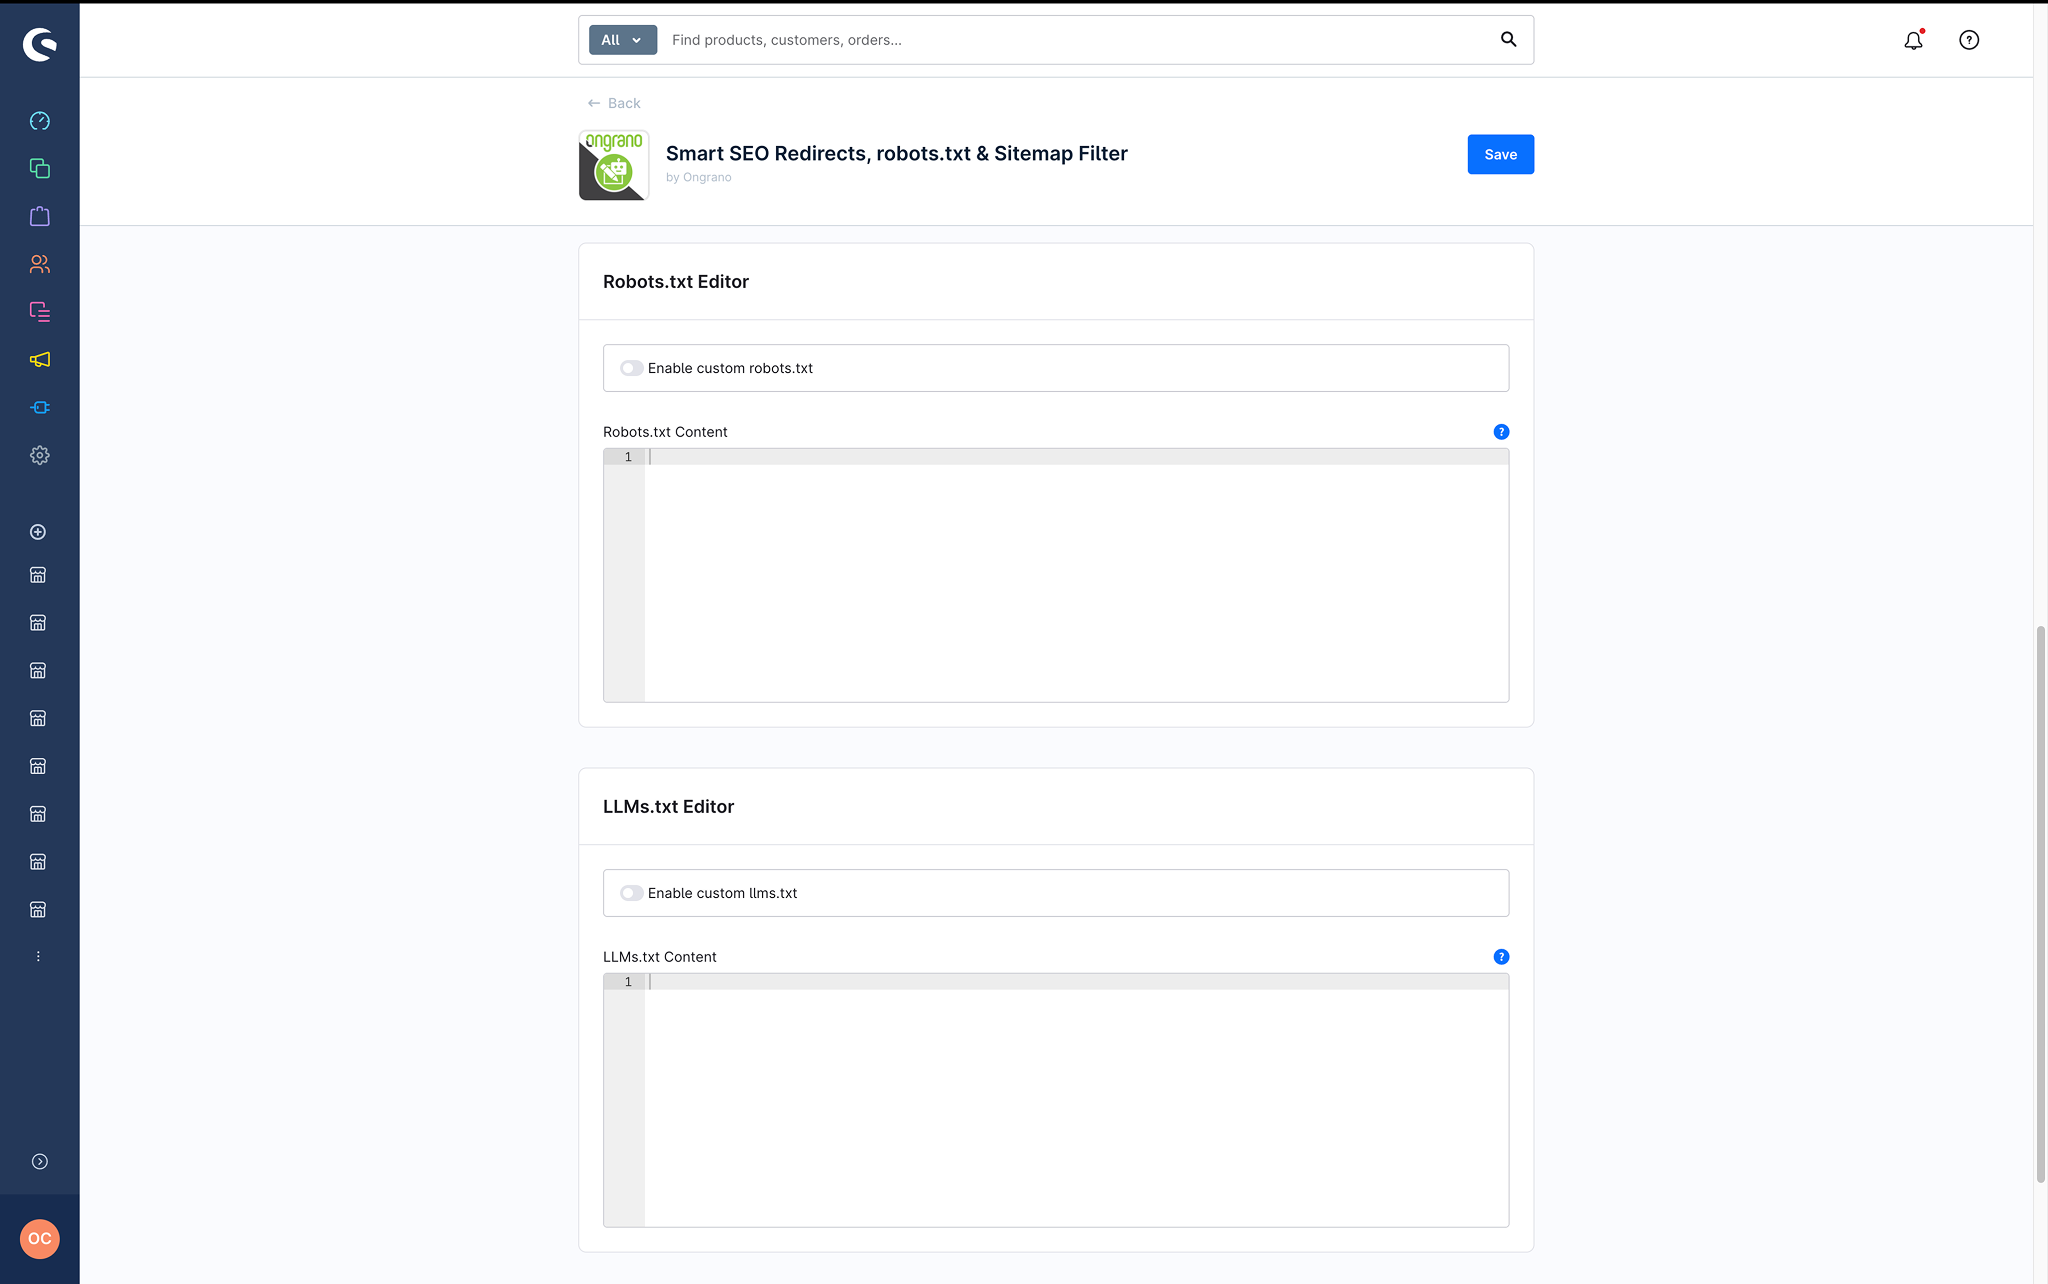Click the 'LLMs.txt Content' label
The height and width of the screenshot is (1284, 2048).
(x=660, y=957)
